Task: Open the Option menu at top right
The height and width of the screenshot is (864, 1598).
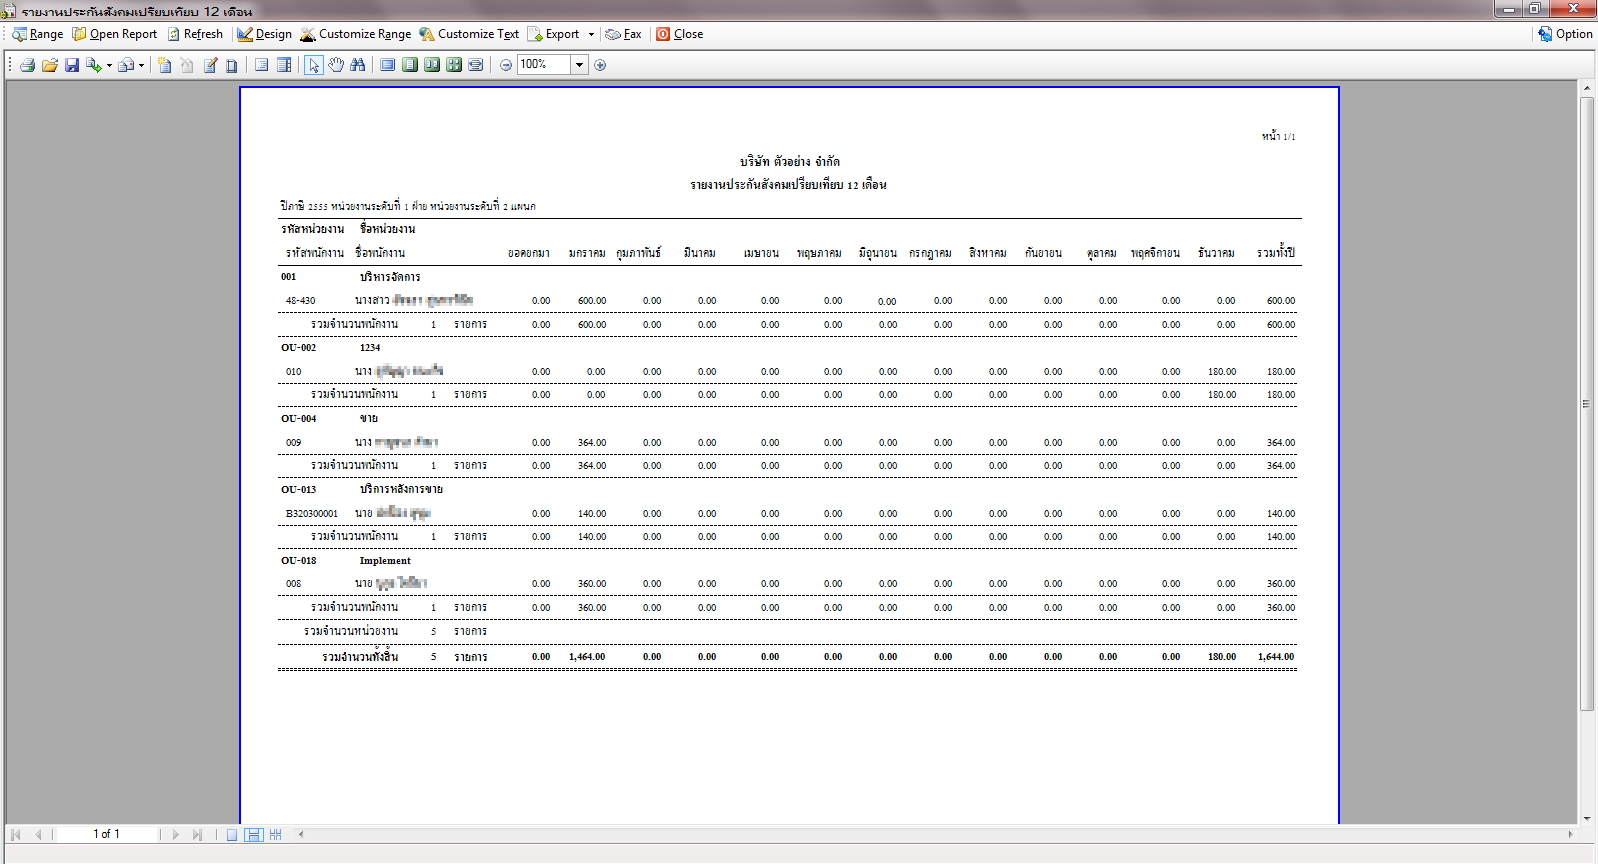Action: (1565, 34)
